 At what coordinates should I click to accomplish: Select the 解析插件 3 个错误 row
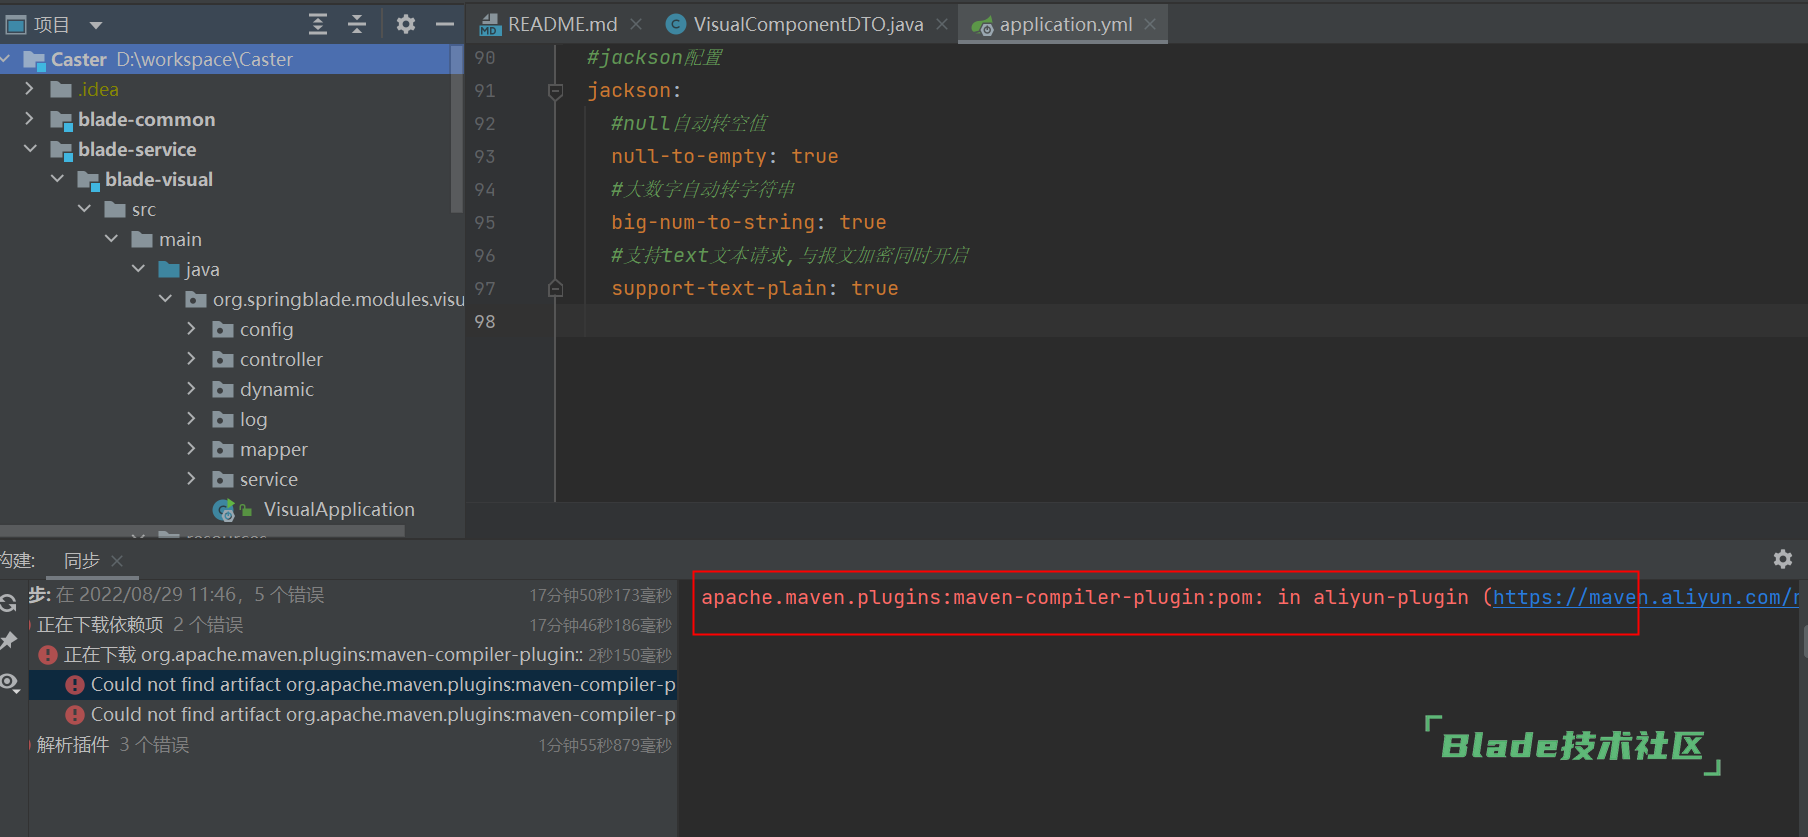pyautogui.click(x=353, y=745)
